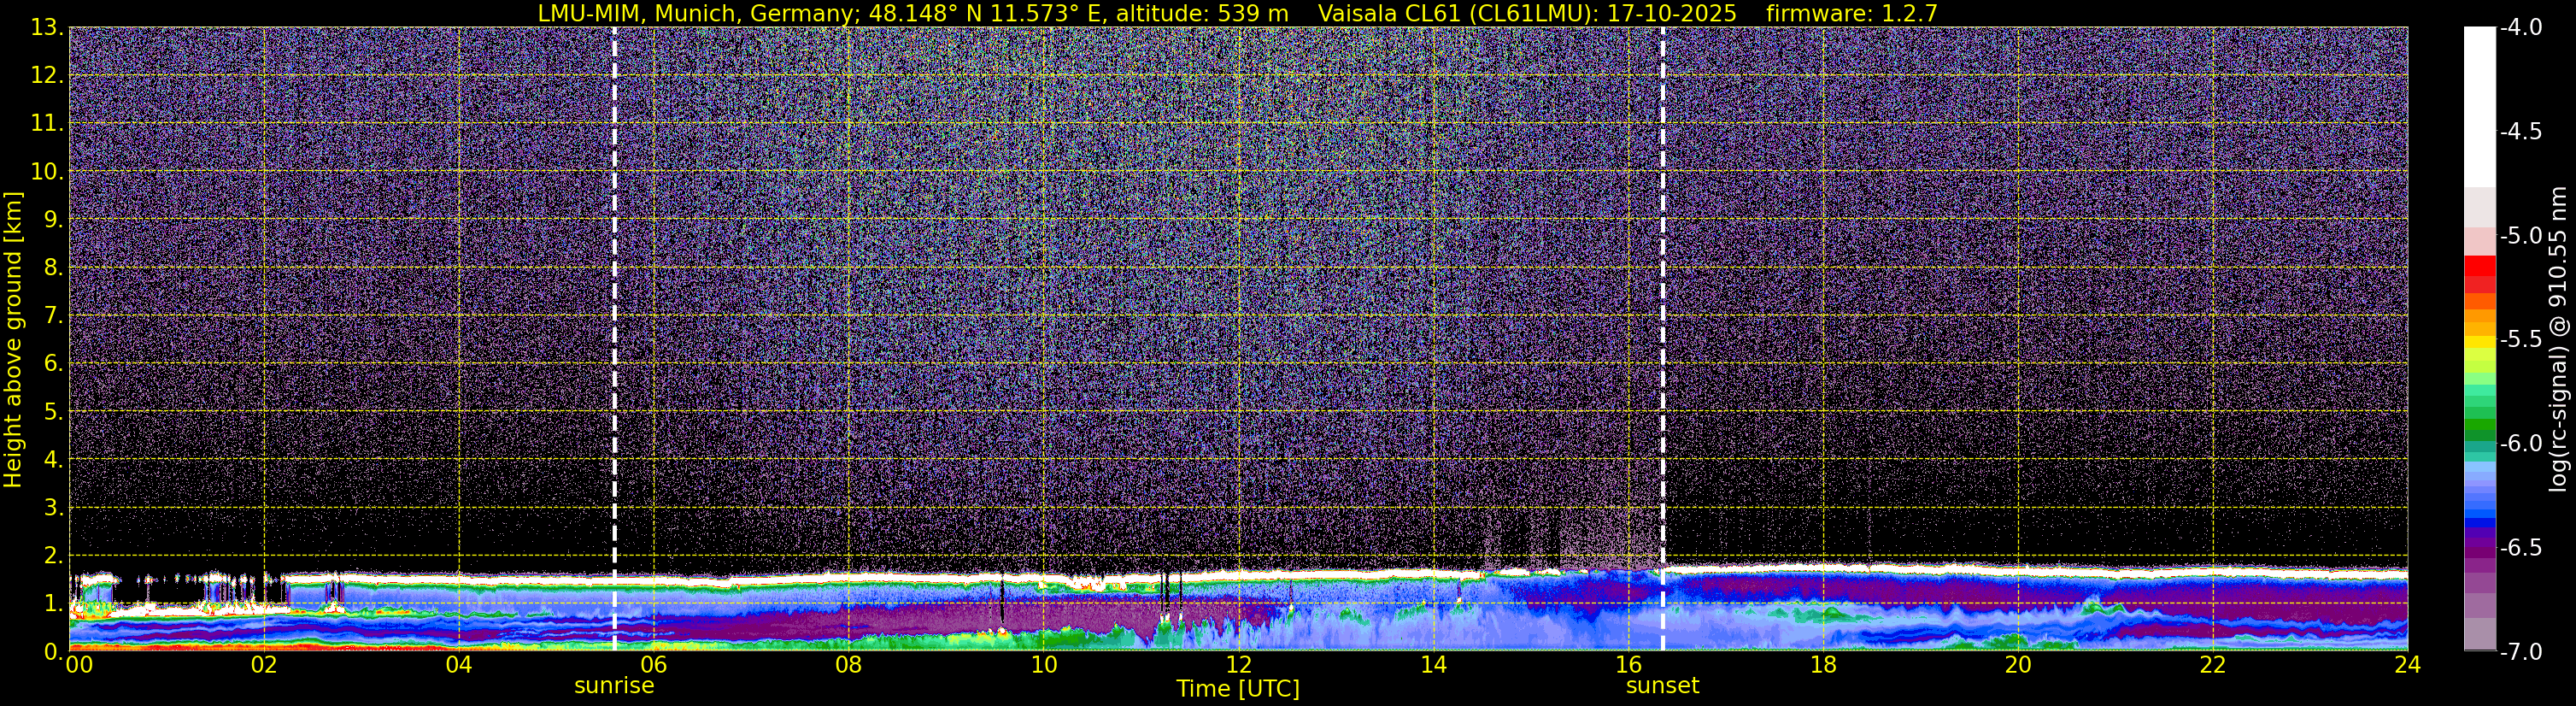Click the "22" tick on the time axis
The image size is (2576, 706).
pos(2213,665)
